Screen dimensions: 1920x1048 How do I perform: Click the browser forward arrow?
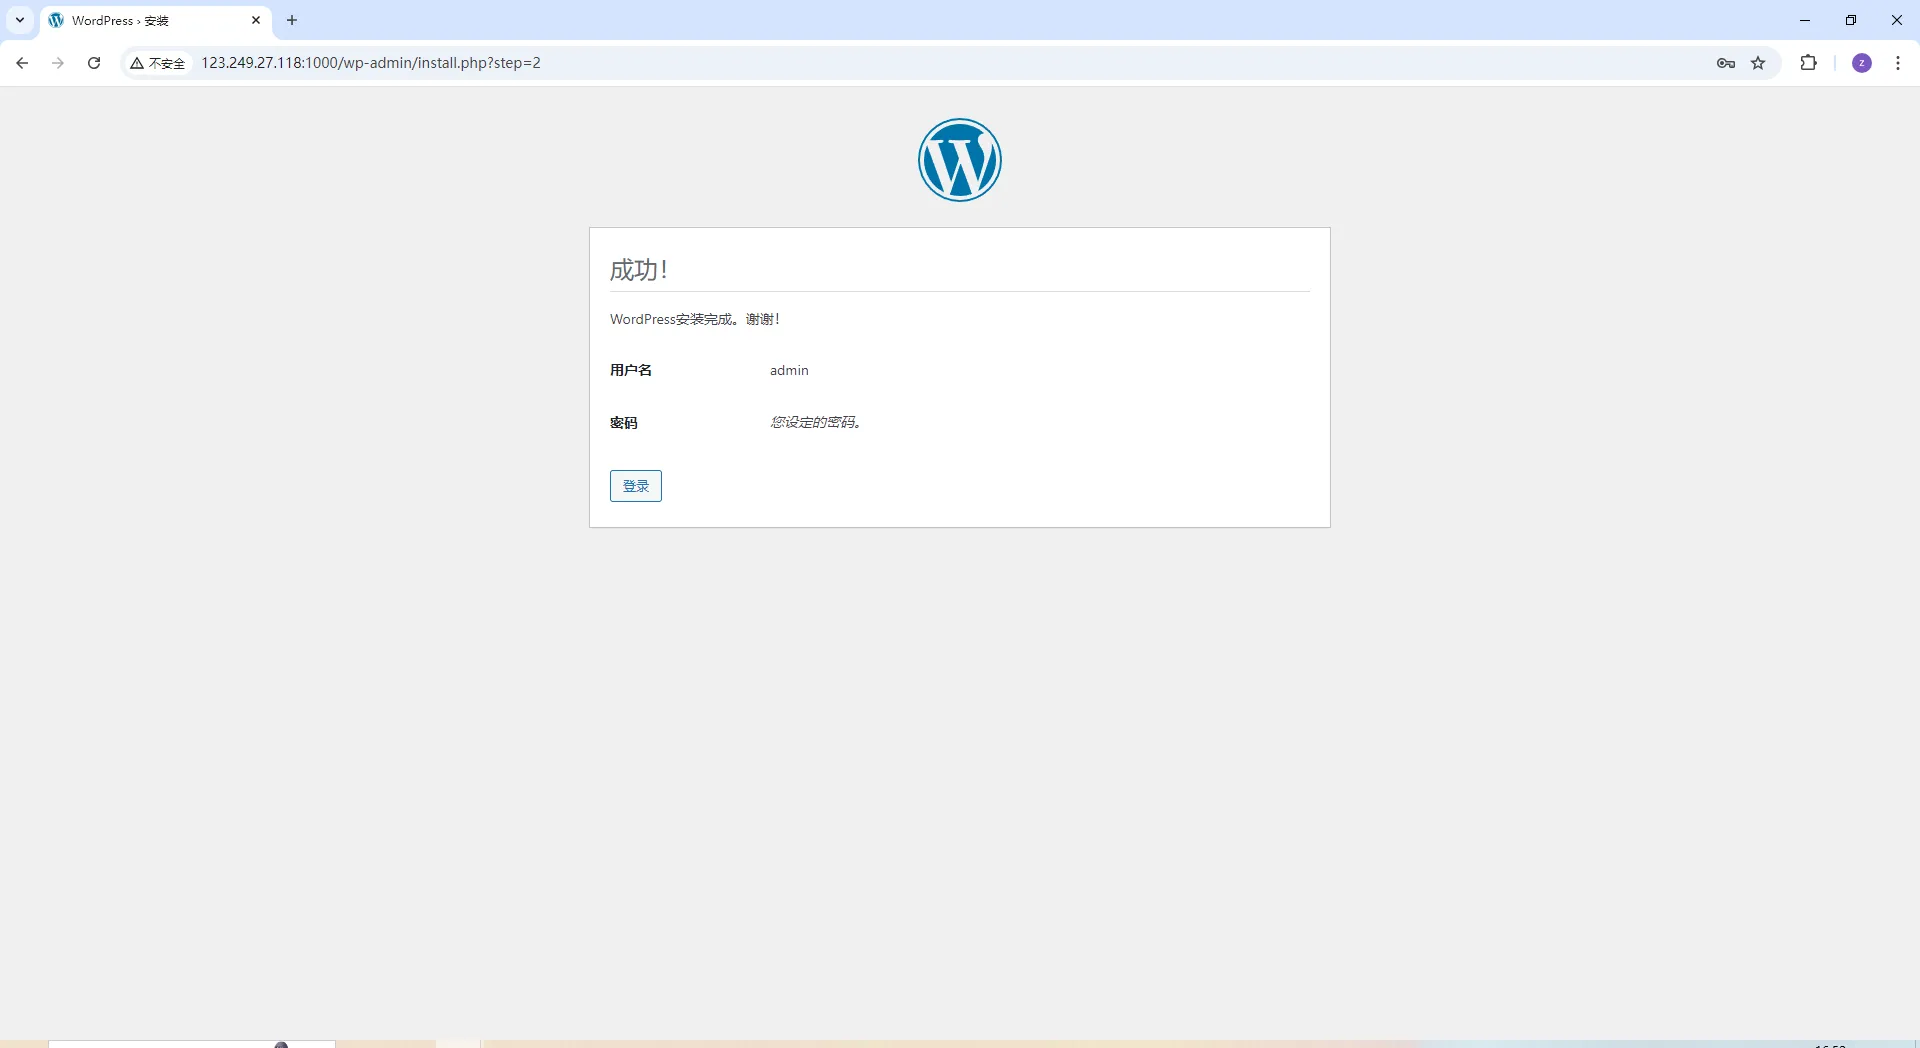pos(58,63)
